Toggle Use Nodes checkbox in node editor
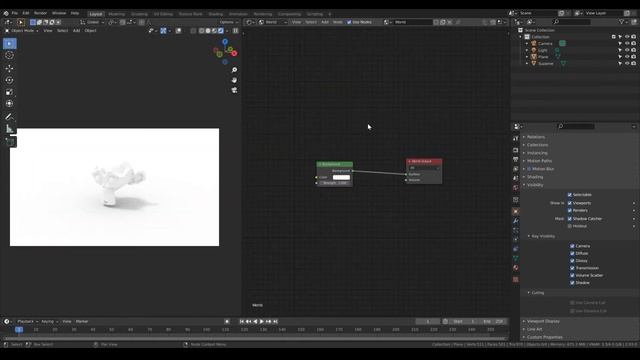This screenshot has height=360, width=640. point(349,22)
